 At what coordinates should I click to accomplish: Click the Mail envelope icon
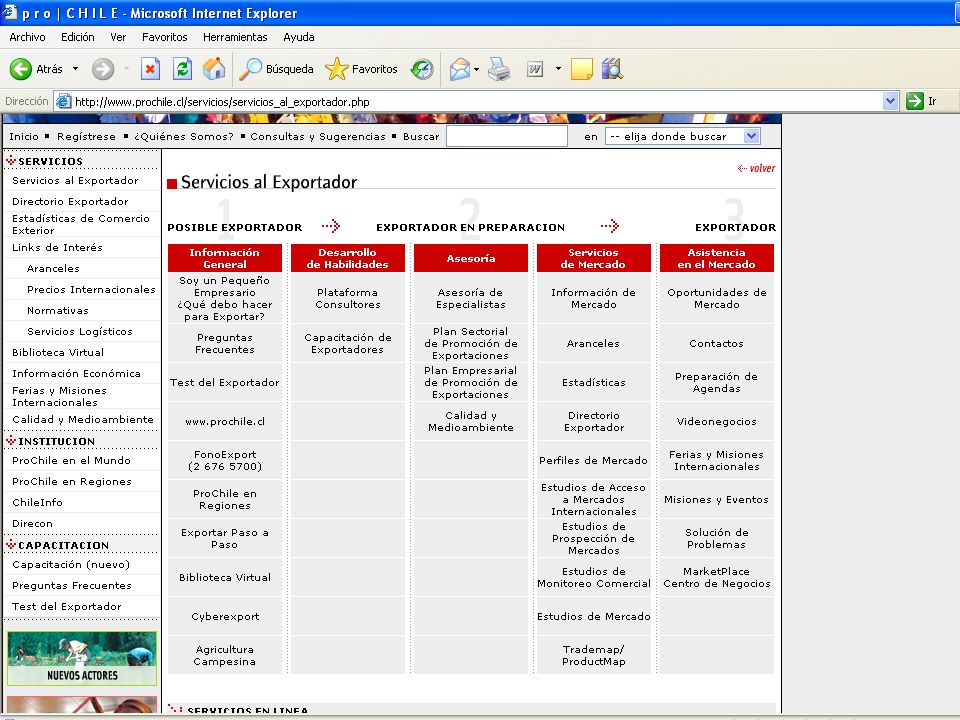459,69
